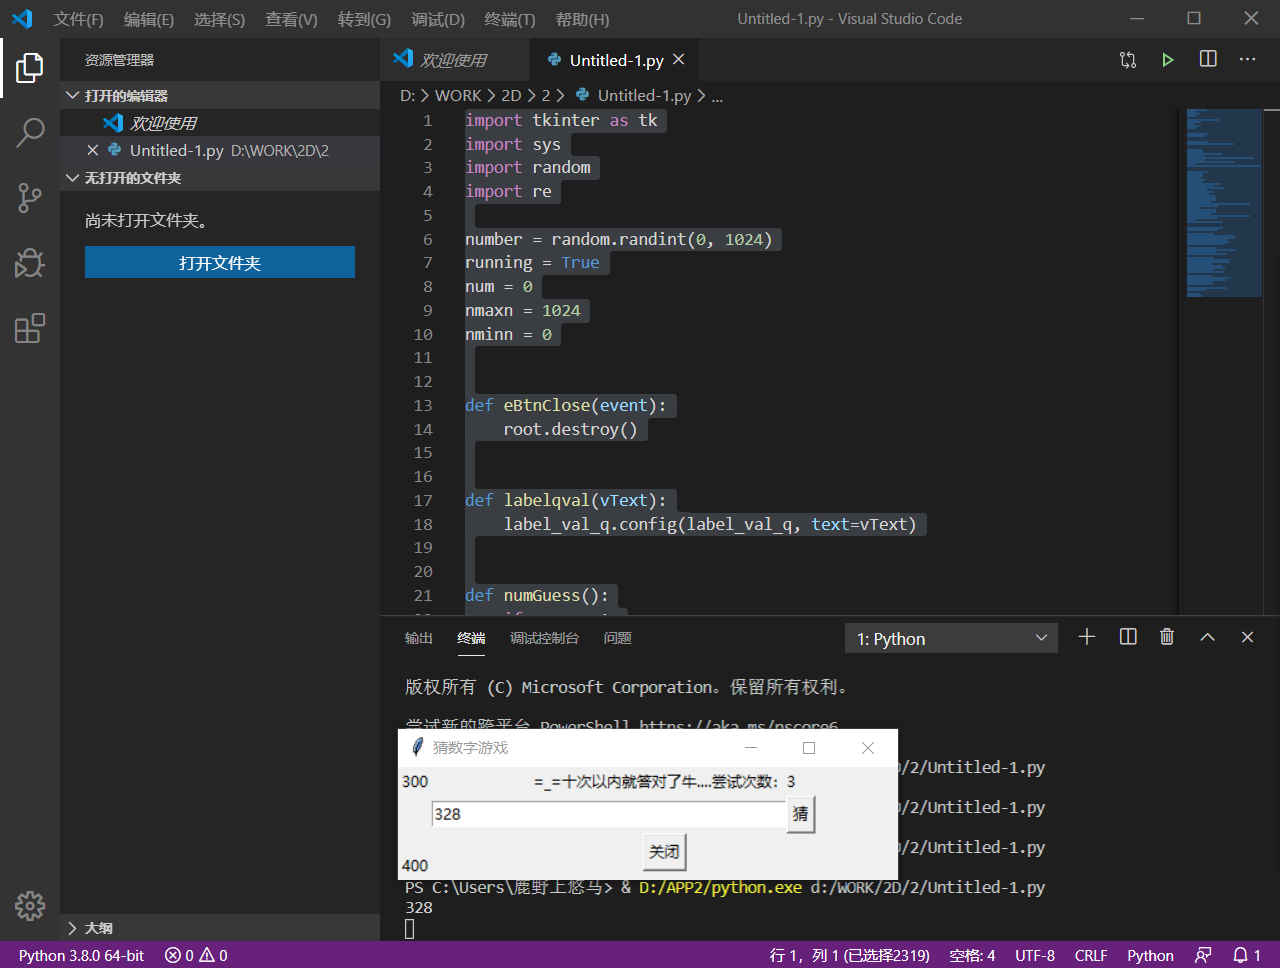1280x968 pixels.
Task: Click the number entry field showing 328
Action: (x=608, y=814)
